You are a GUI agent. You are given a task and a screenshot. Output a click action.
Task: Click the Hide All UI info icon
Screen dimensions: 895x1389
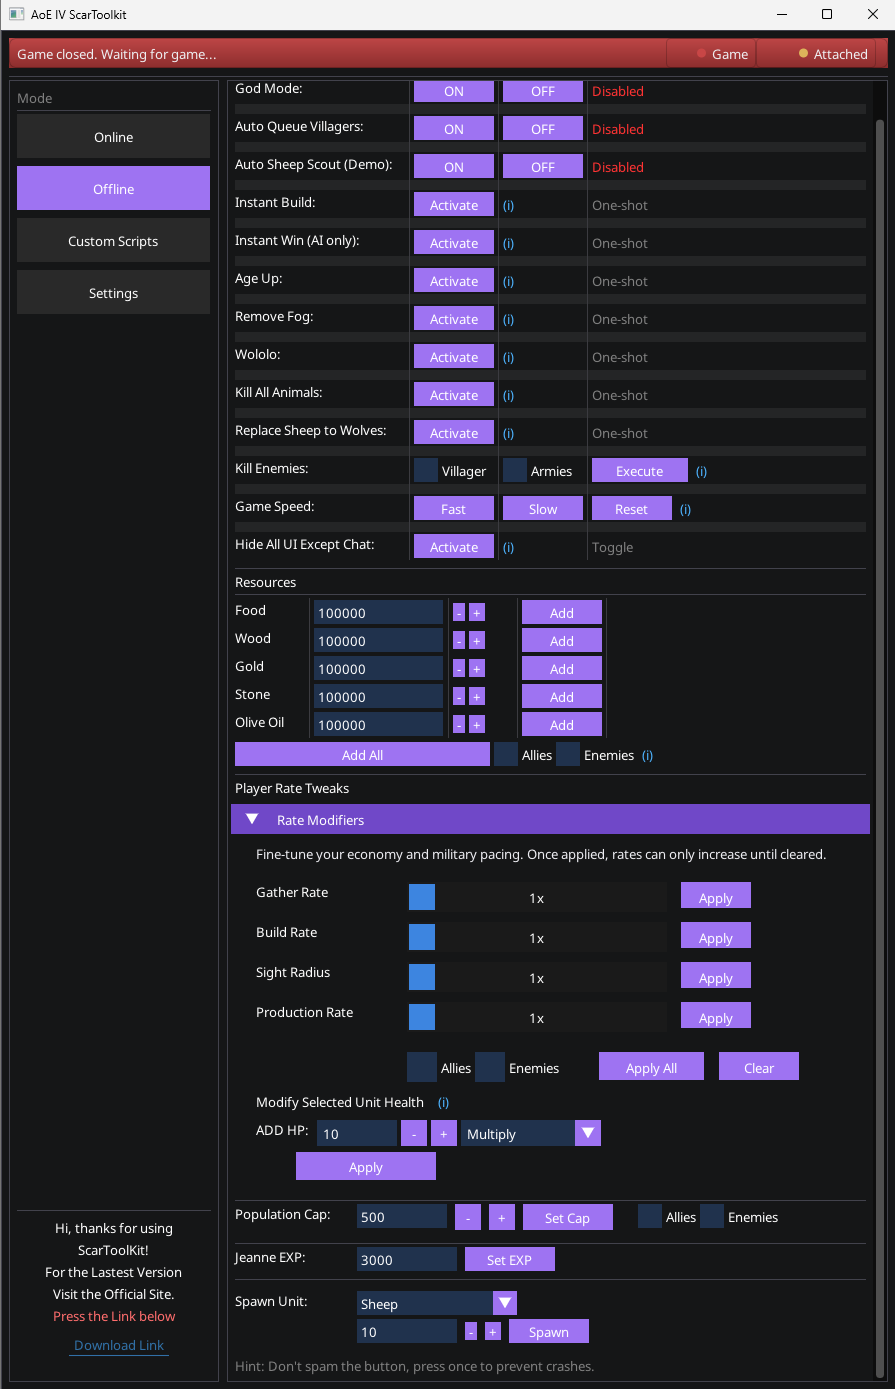[508, 547]
